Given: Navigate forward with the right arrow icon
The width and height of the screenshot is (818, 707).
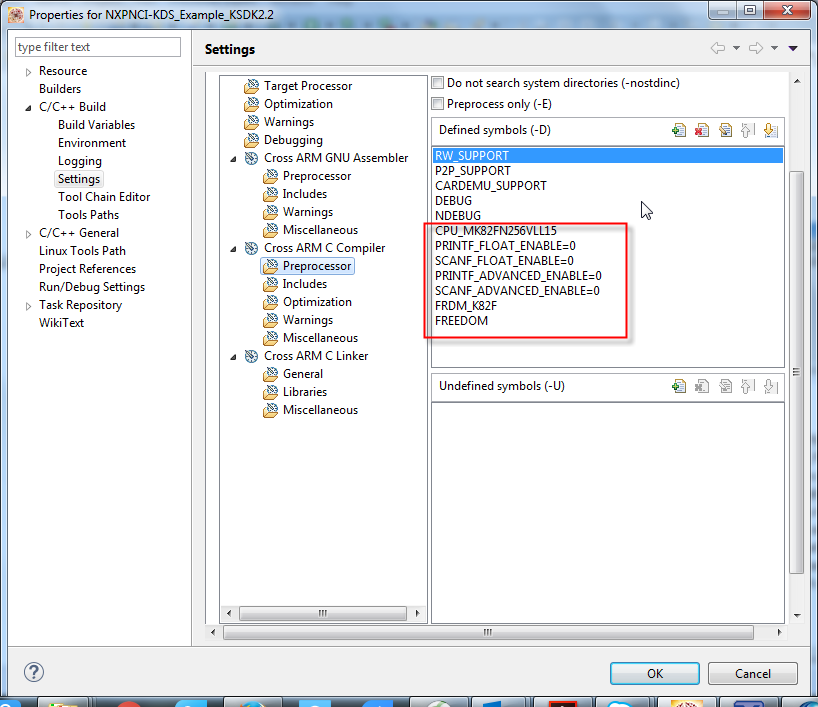Looking at the screenshot, I should pyautogui.click(x=756, y=48).
